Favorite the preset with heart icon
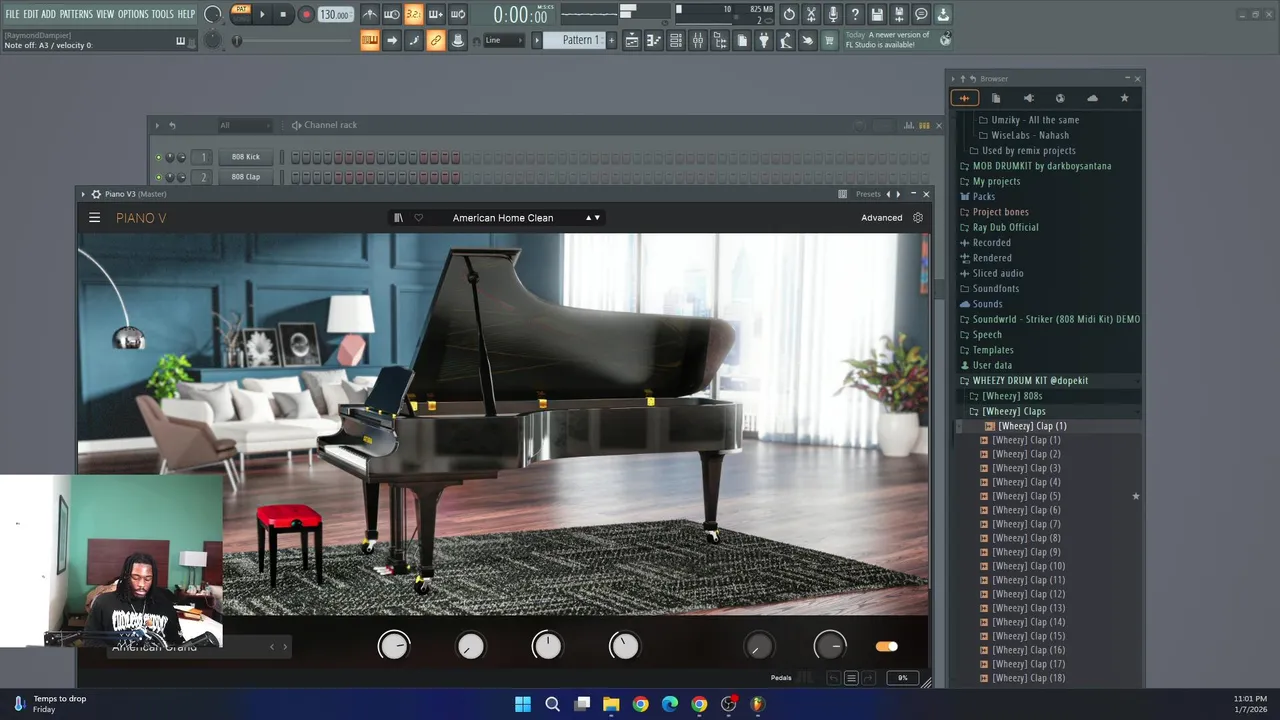The width and height of the screenshot is (1280, 720). (x=418, y=218)
